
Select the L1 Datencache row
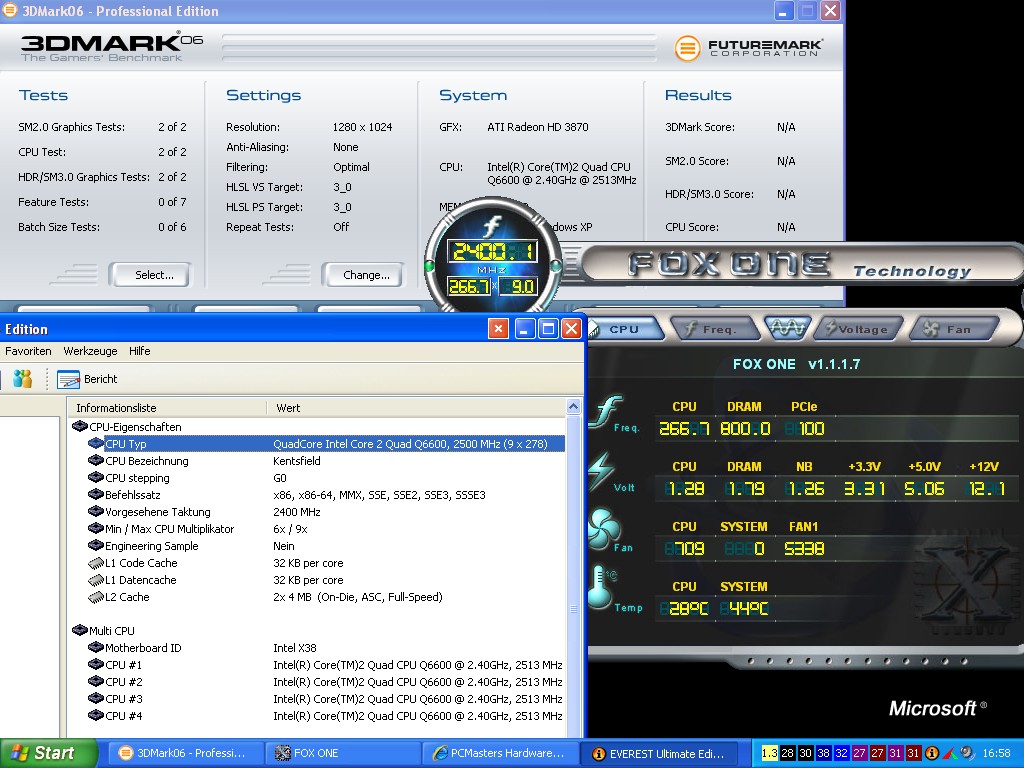325,579
